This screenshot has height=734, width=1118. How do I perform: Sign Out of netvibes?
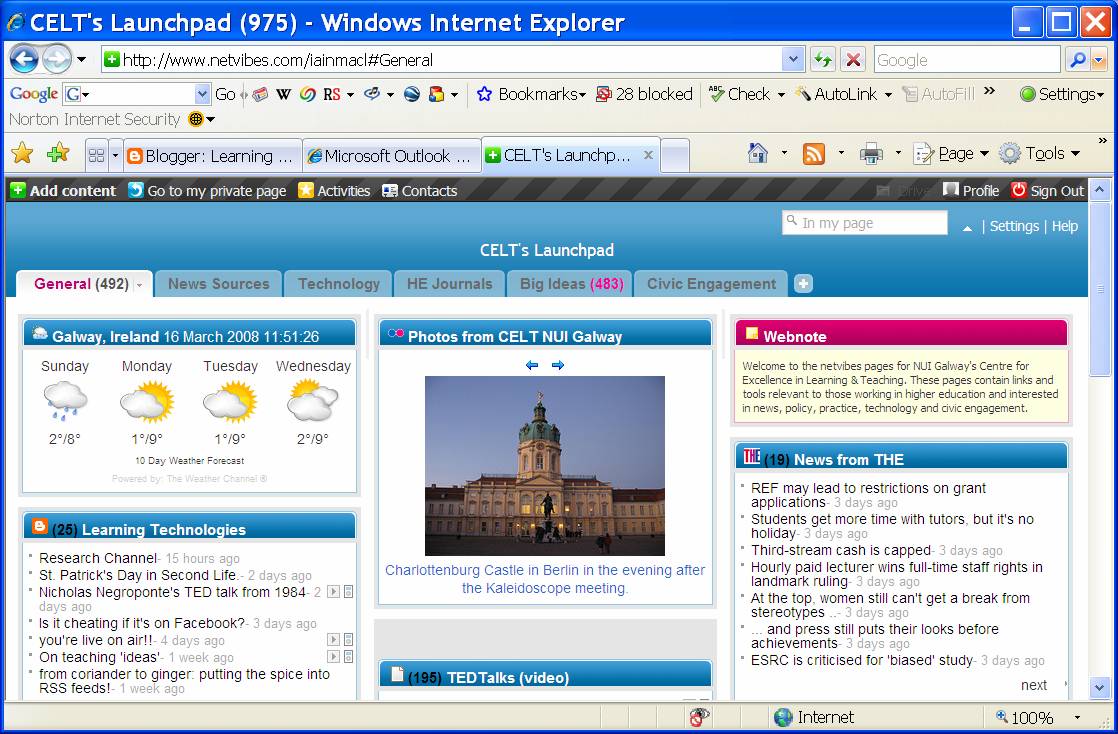pyautogui.click(x=1046, y=190)
